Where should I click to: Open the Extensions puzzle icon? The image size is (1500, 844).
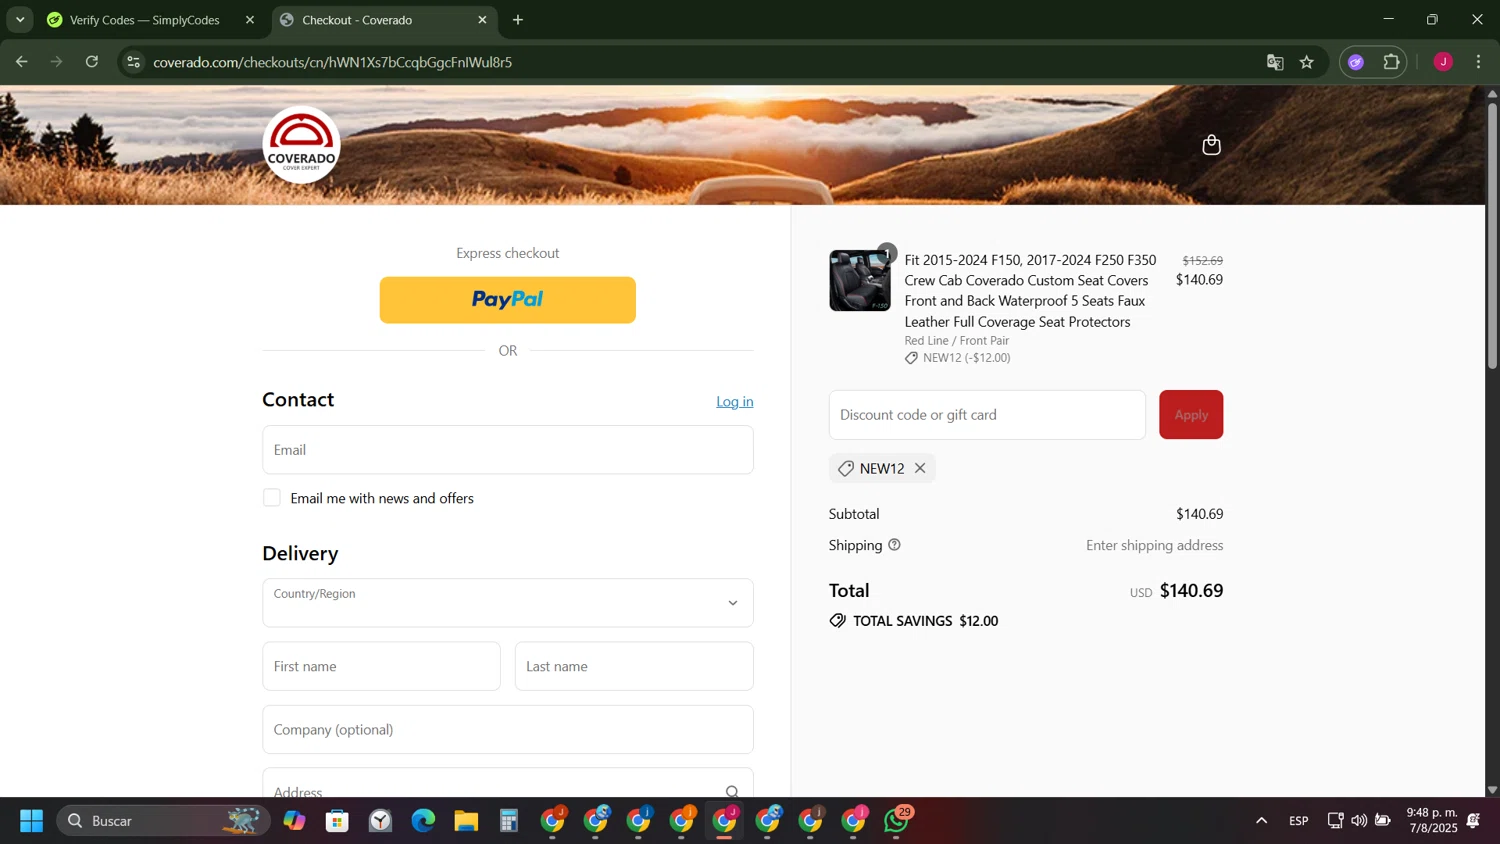click(x=1391, y=62)
